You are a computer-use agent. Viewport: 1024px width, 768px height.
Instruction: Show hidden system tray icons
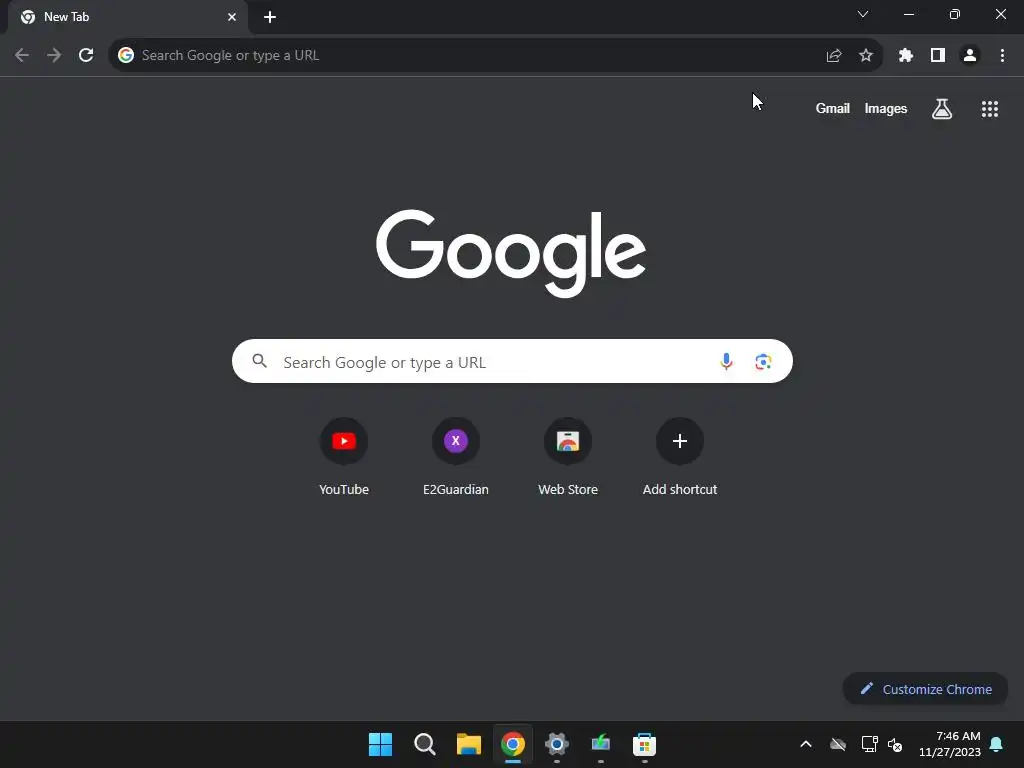(x=806, y=744)
